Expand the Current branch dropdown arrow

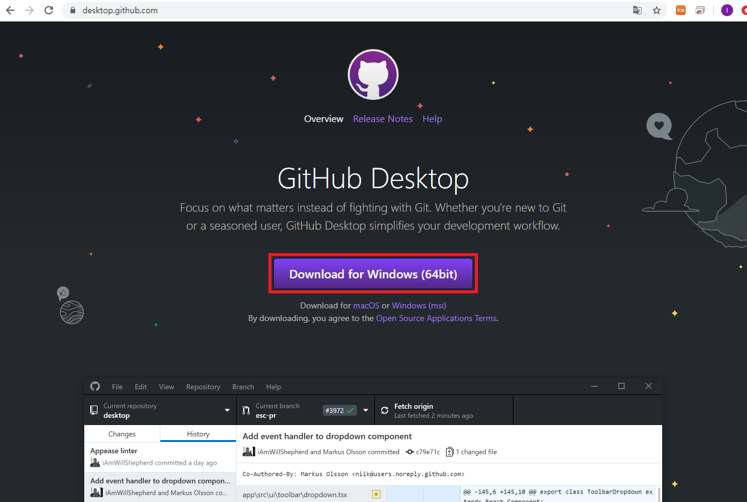(x=365, y=410)
